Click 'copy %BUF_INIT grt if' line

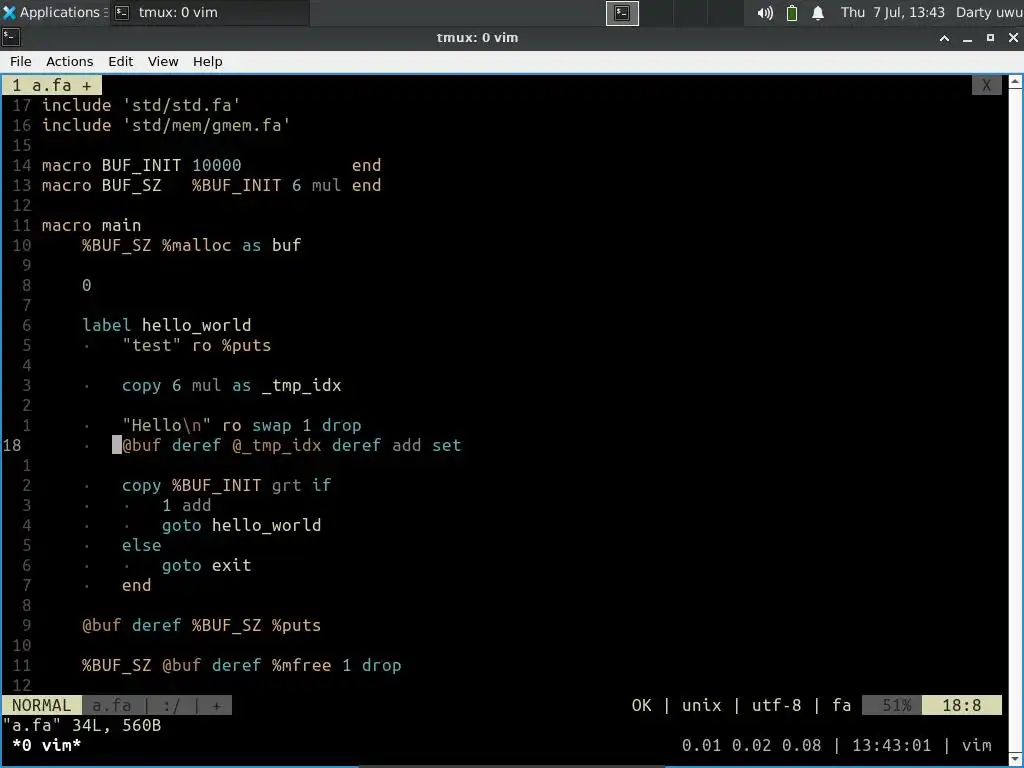tap(226, 485)
